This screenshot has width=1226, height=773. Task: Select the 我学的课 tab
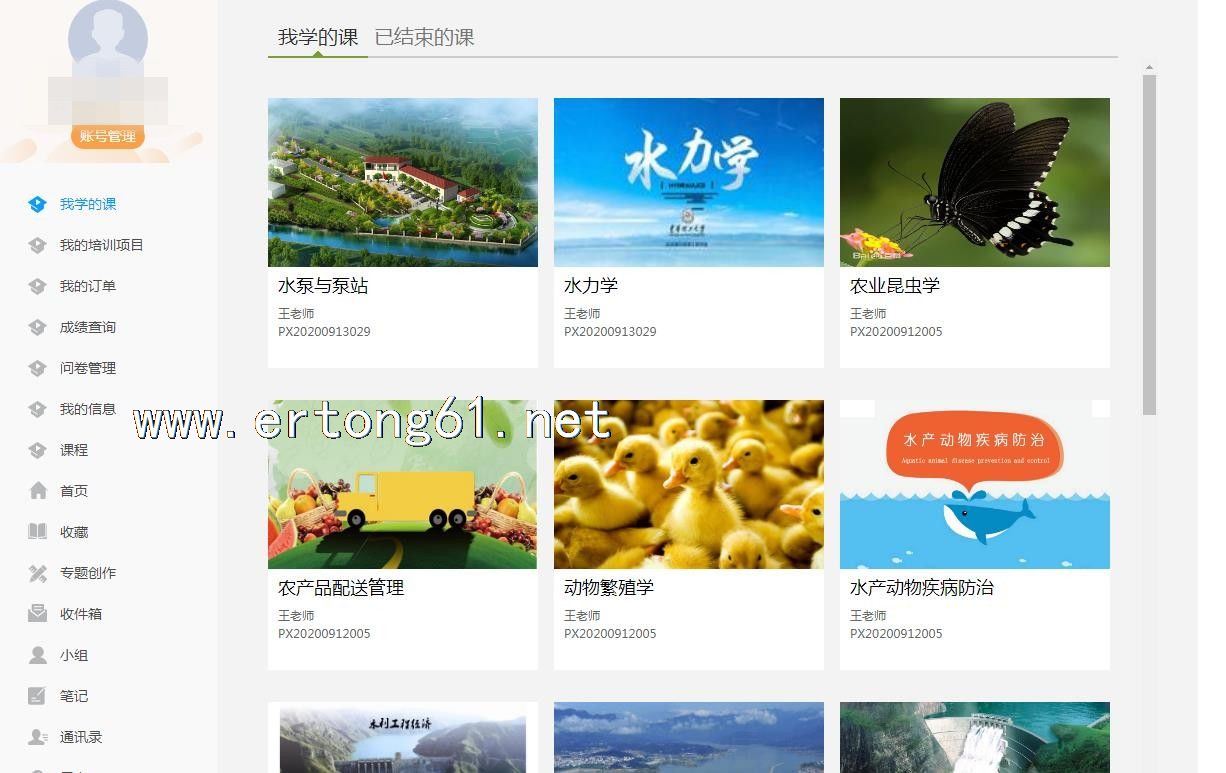tap(318, 38)
